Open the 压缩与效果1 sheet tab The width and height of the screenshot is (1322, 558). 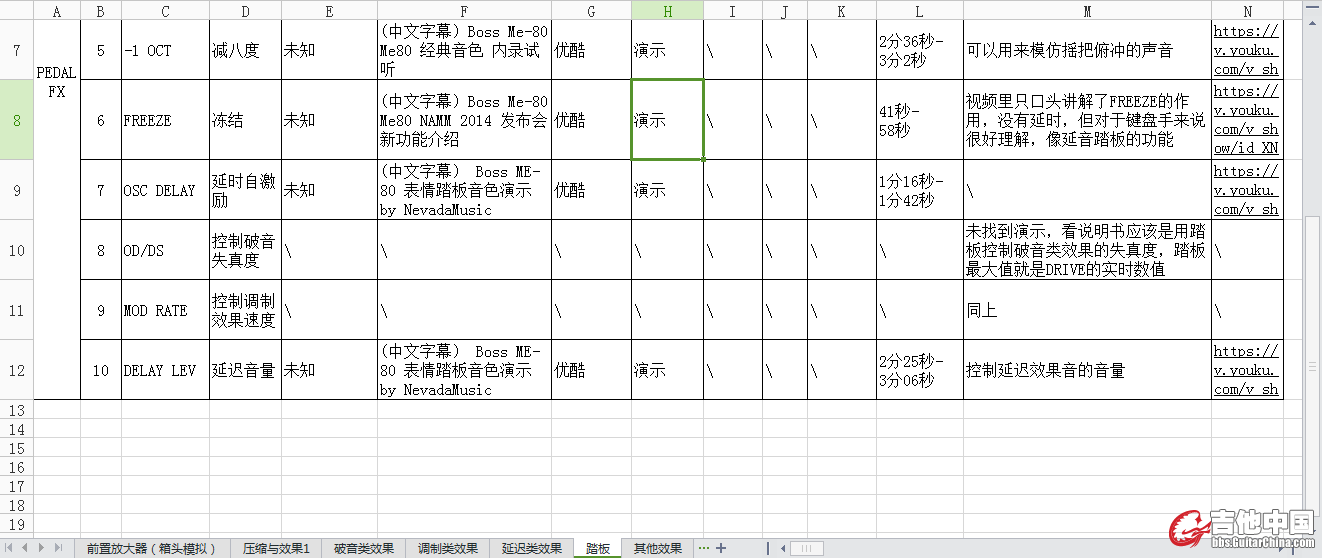pyautogui.click(x=276, y=548)
